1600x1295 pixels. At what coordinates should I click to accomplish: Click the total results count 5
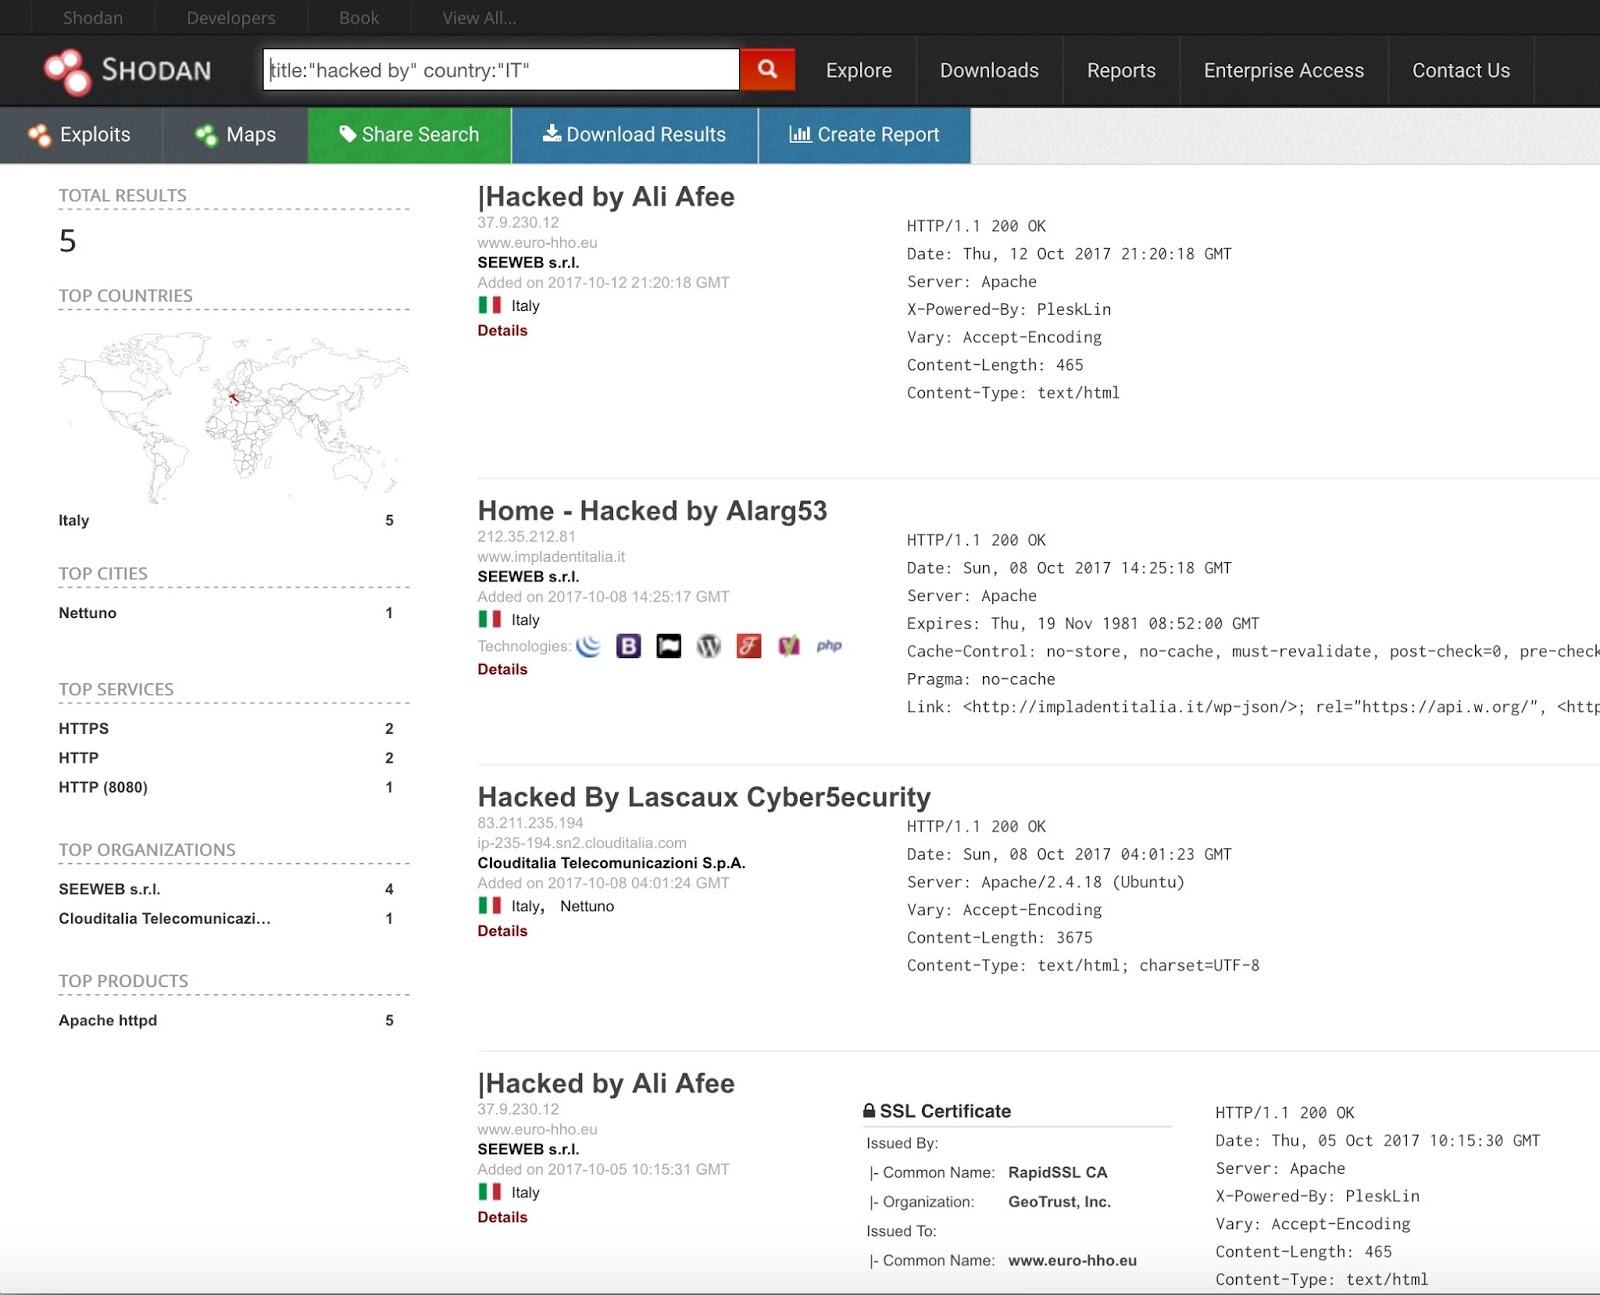(x=67, y=241)
